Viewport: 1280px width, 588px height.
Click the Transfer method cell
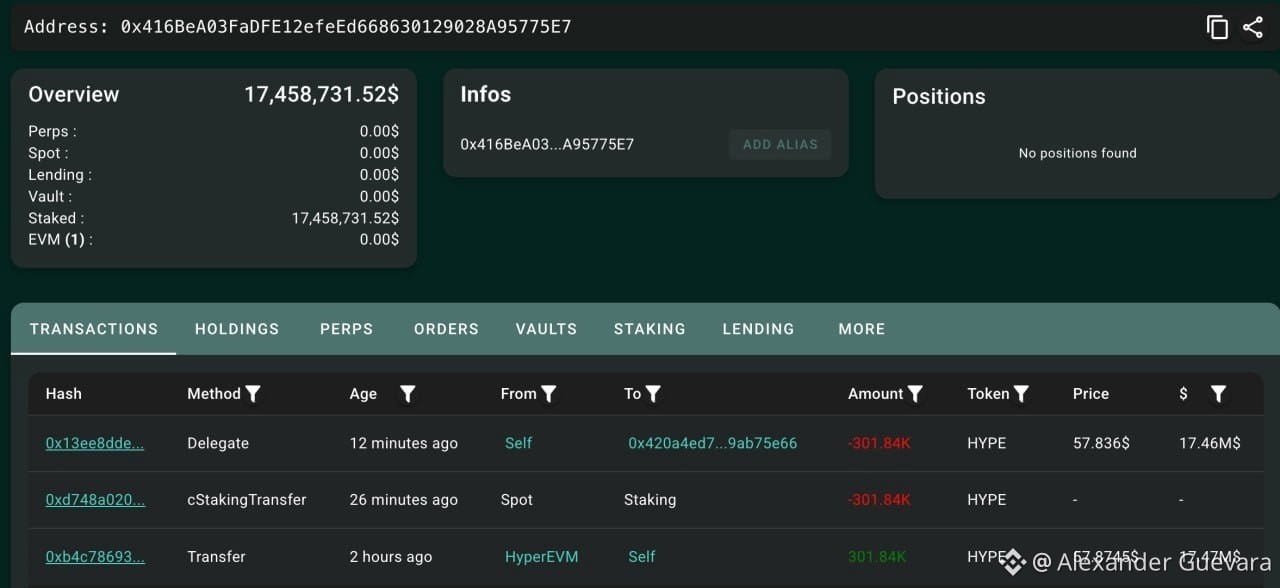pyautogui.click(x=216, y=557)
